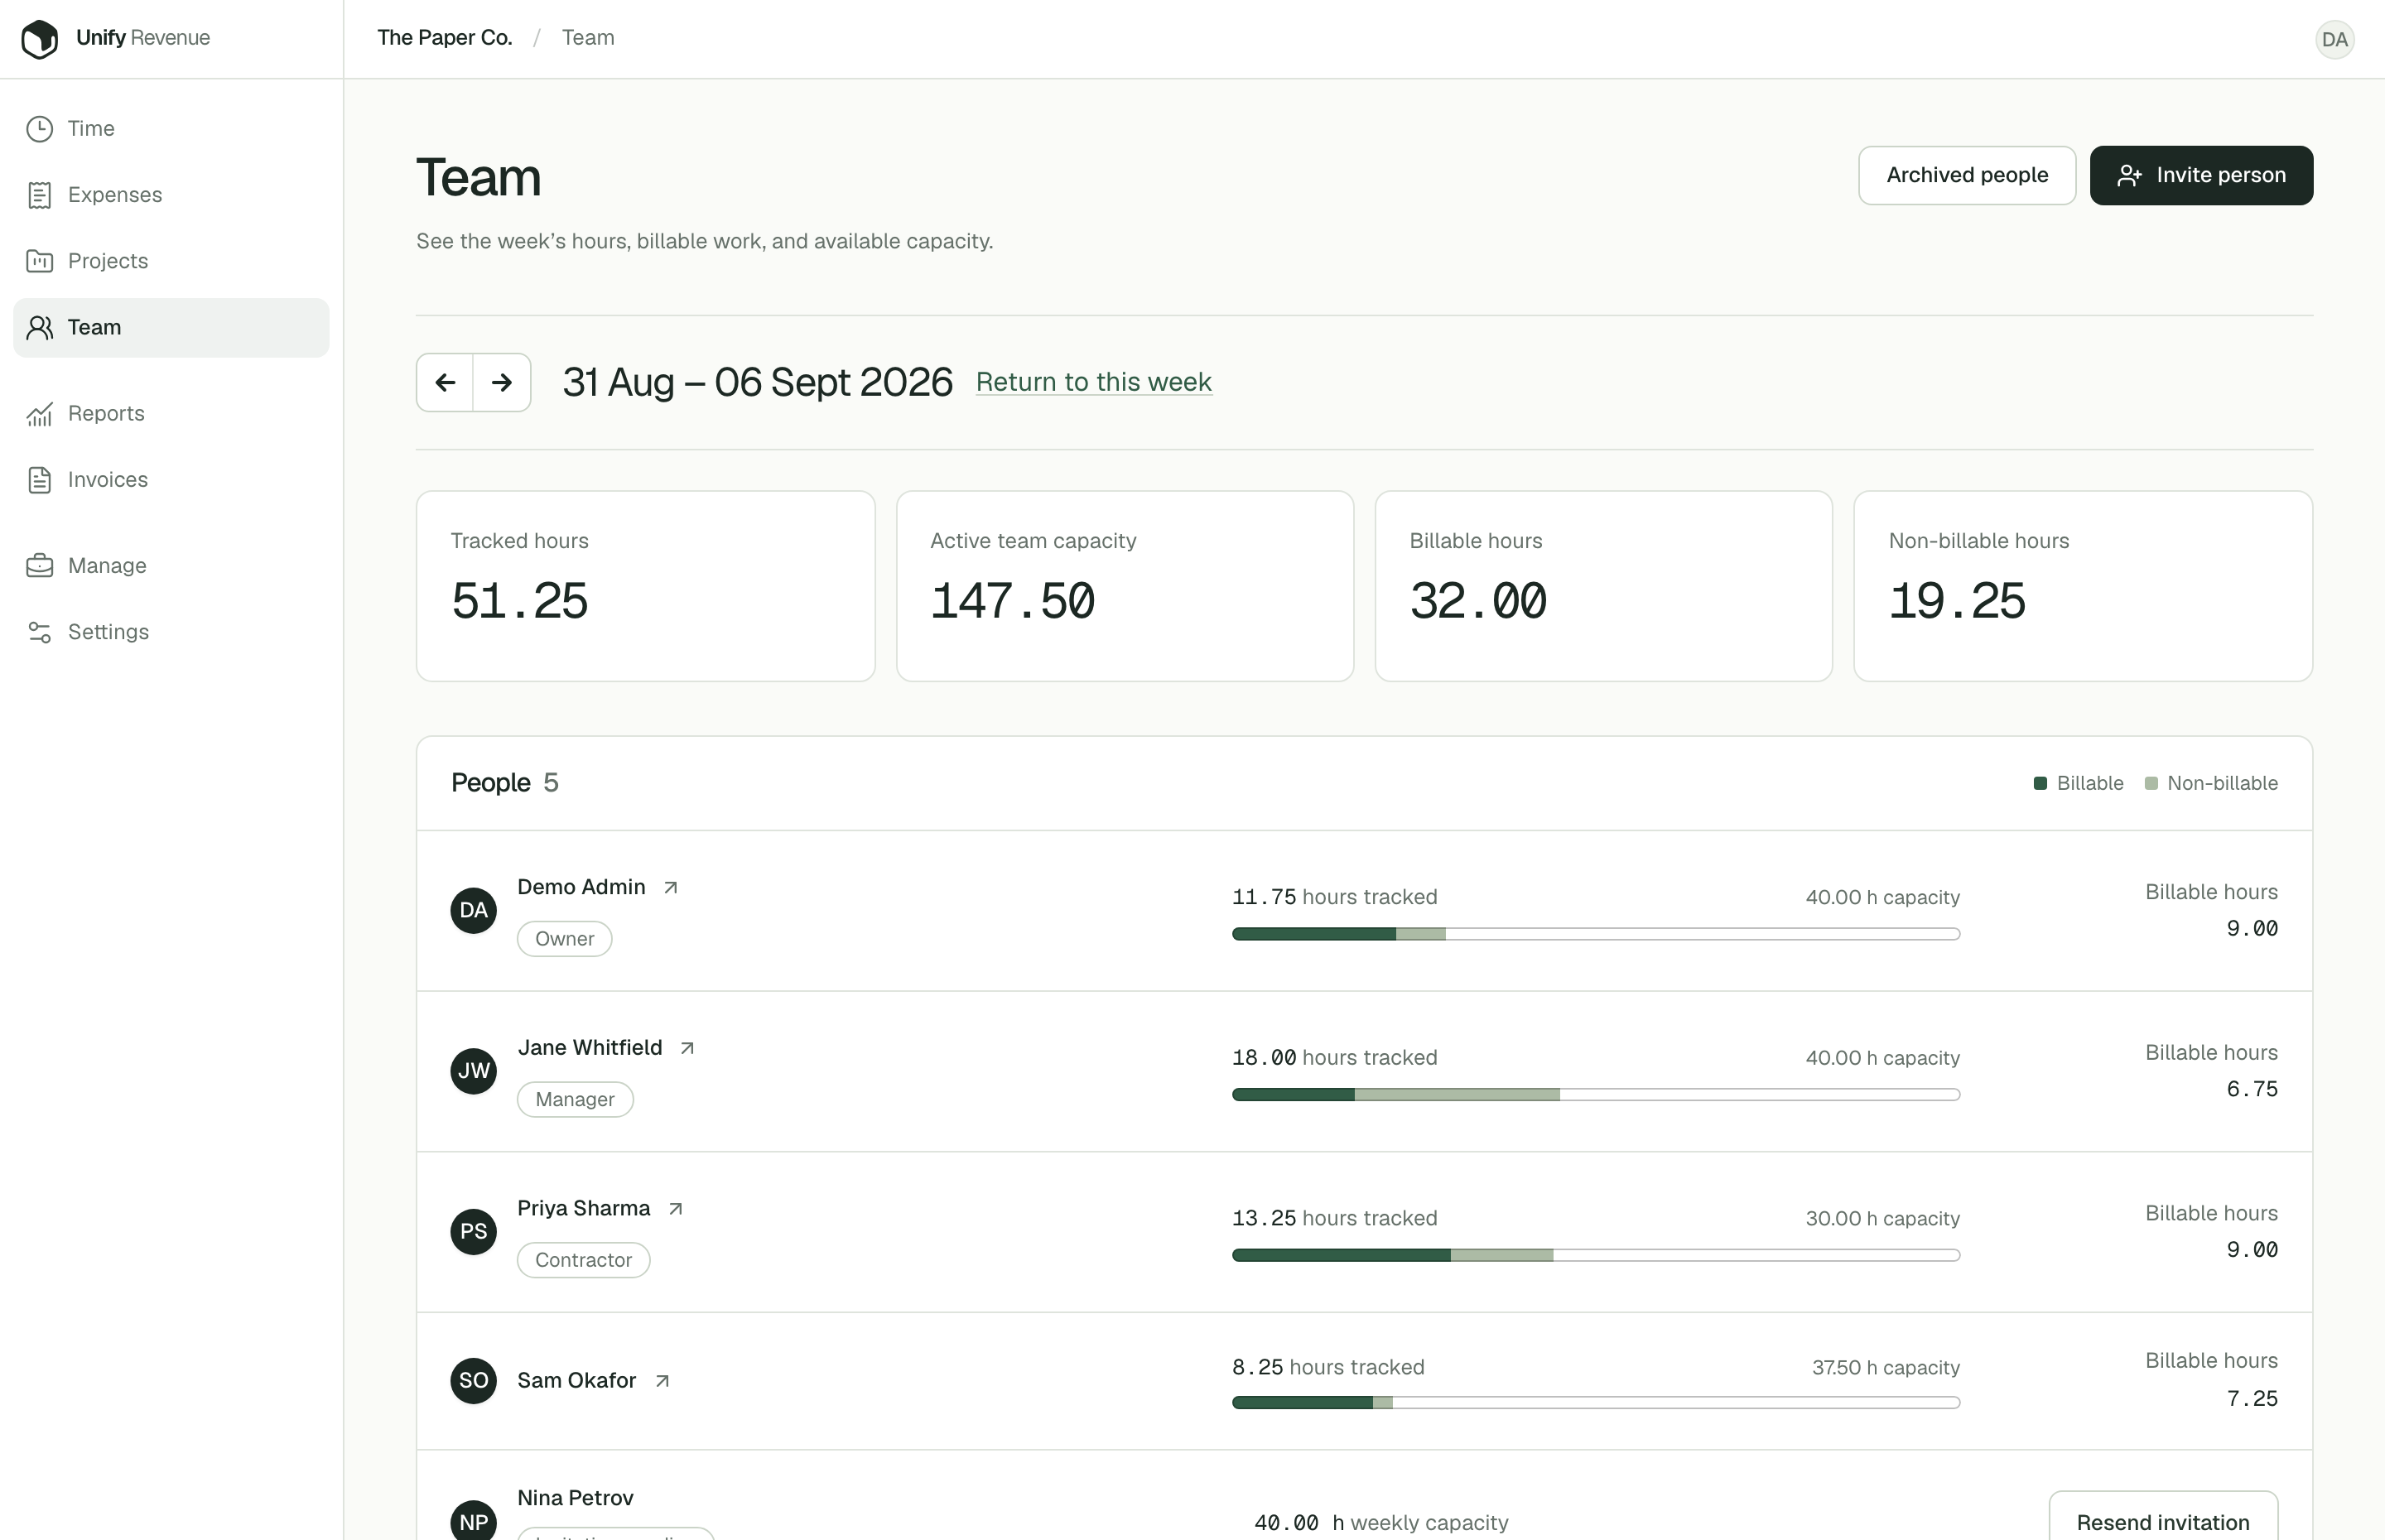Open Sam Okafor's profile arrow icon

[662, 1381]
